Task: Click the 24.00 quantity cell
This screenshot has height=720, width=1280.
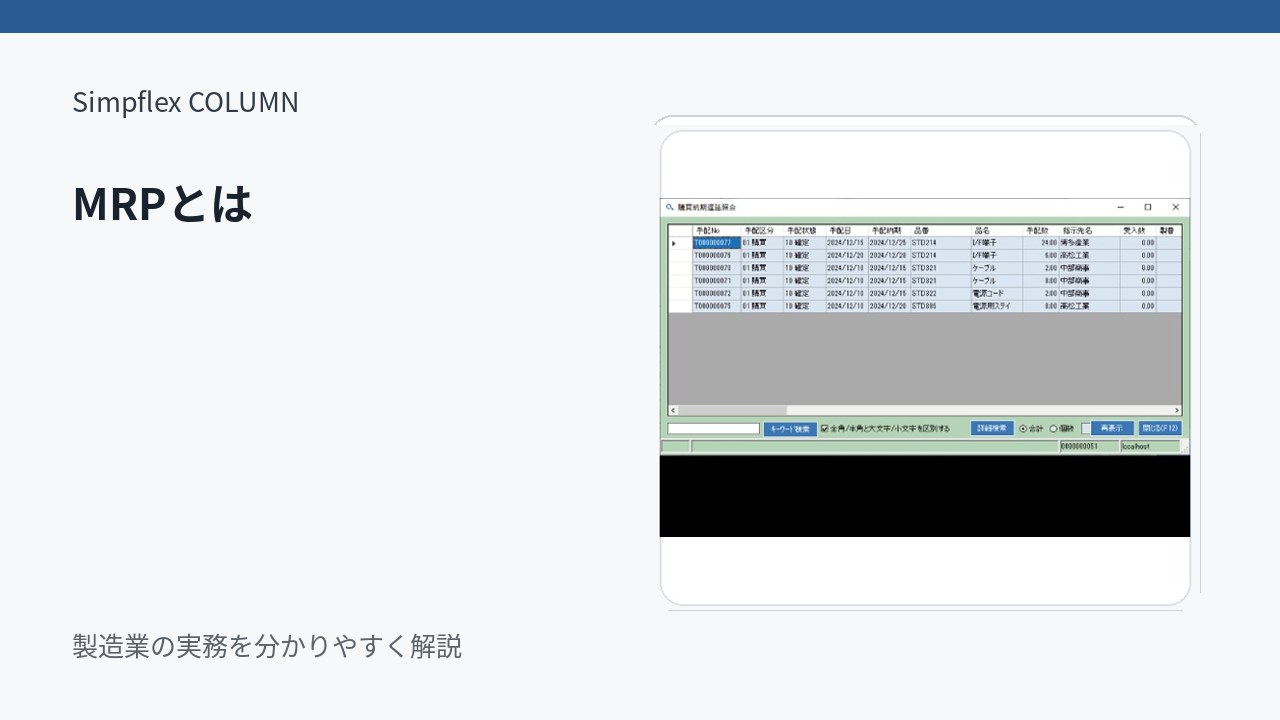Action: (x=1040, y=243)
